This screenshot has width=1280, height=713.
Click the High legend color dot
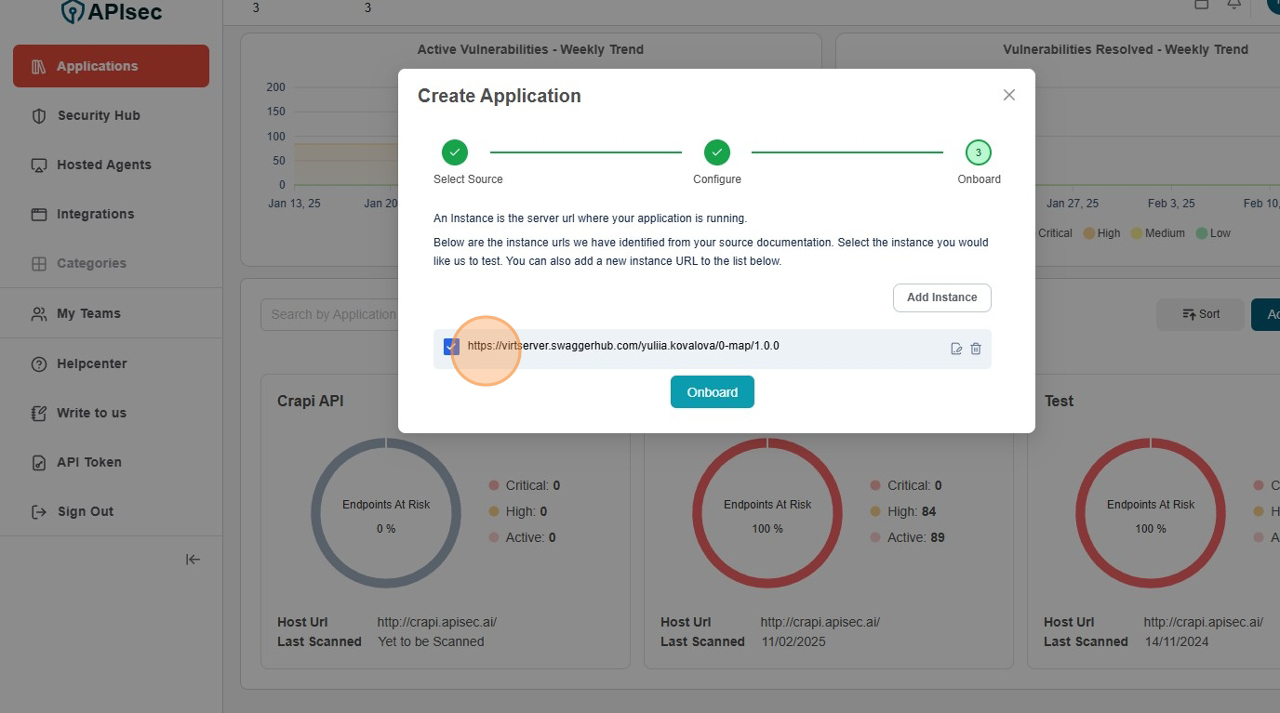(x=1088, y=233)
